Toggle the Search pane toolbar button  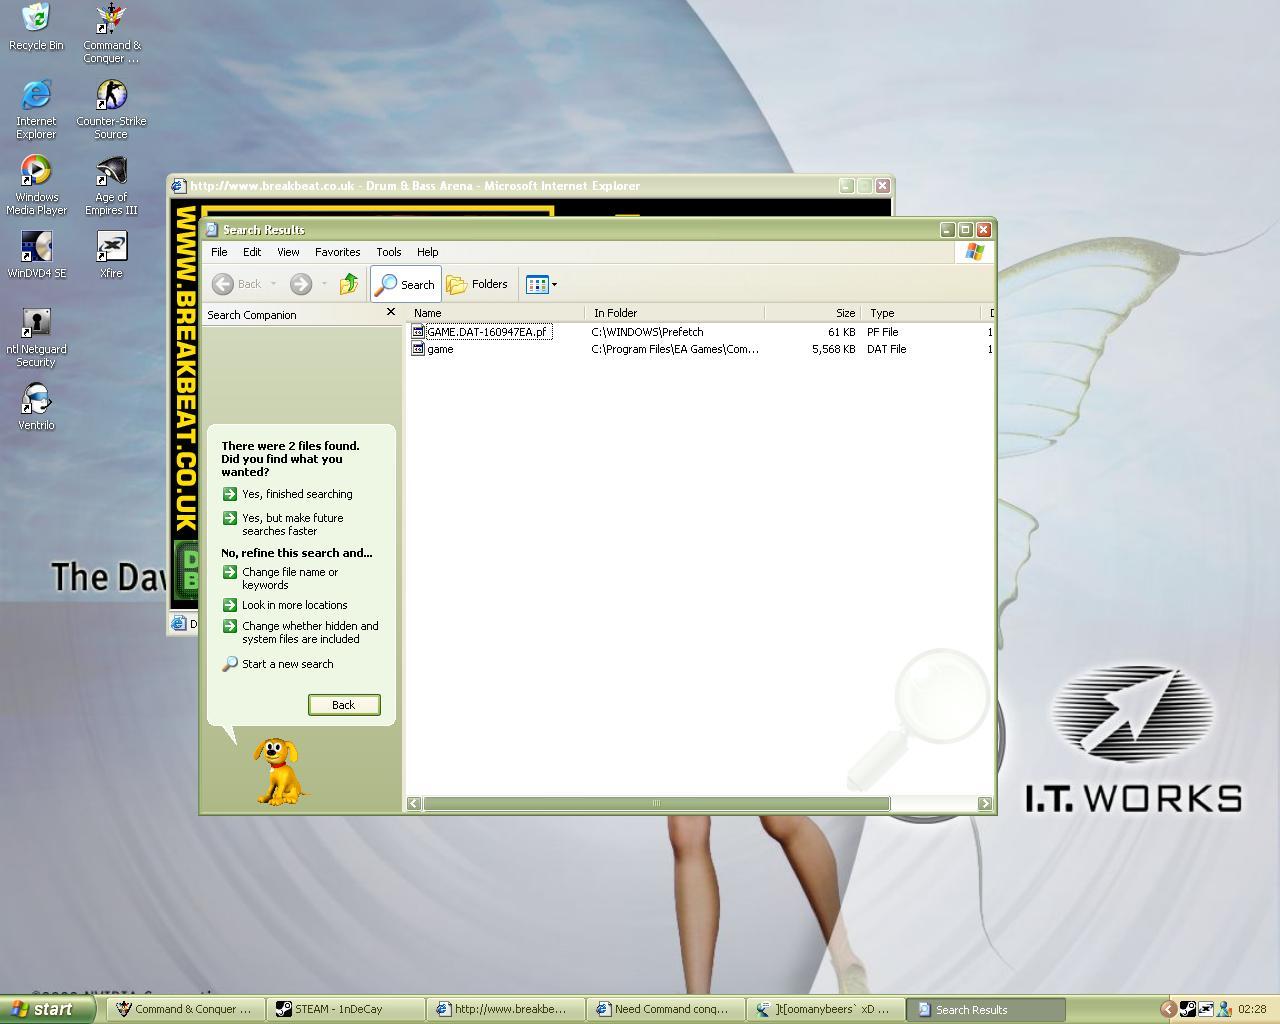405,284
